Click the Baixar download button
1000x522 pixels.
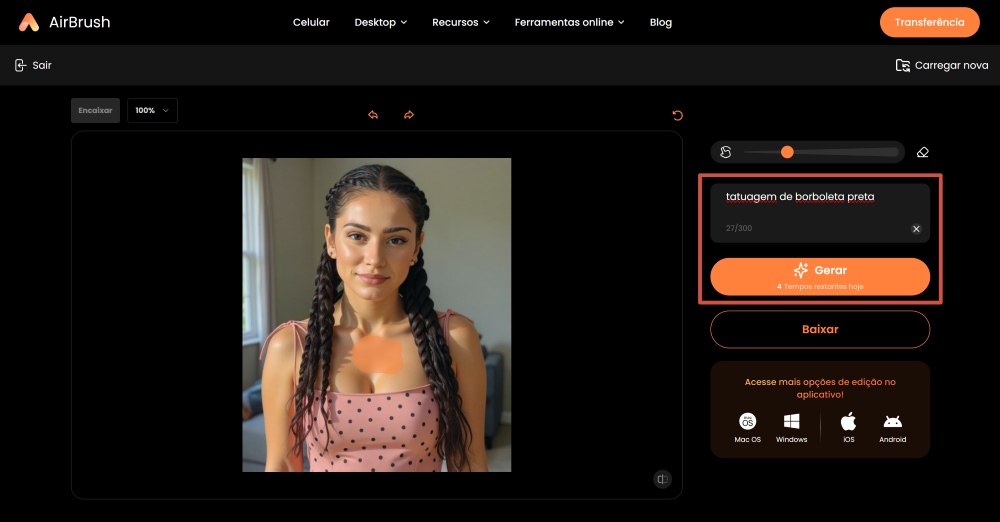tap(820, 329)
